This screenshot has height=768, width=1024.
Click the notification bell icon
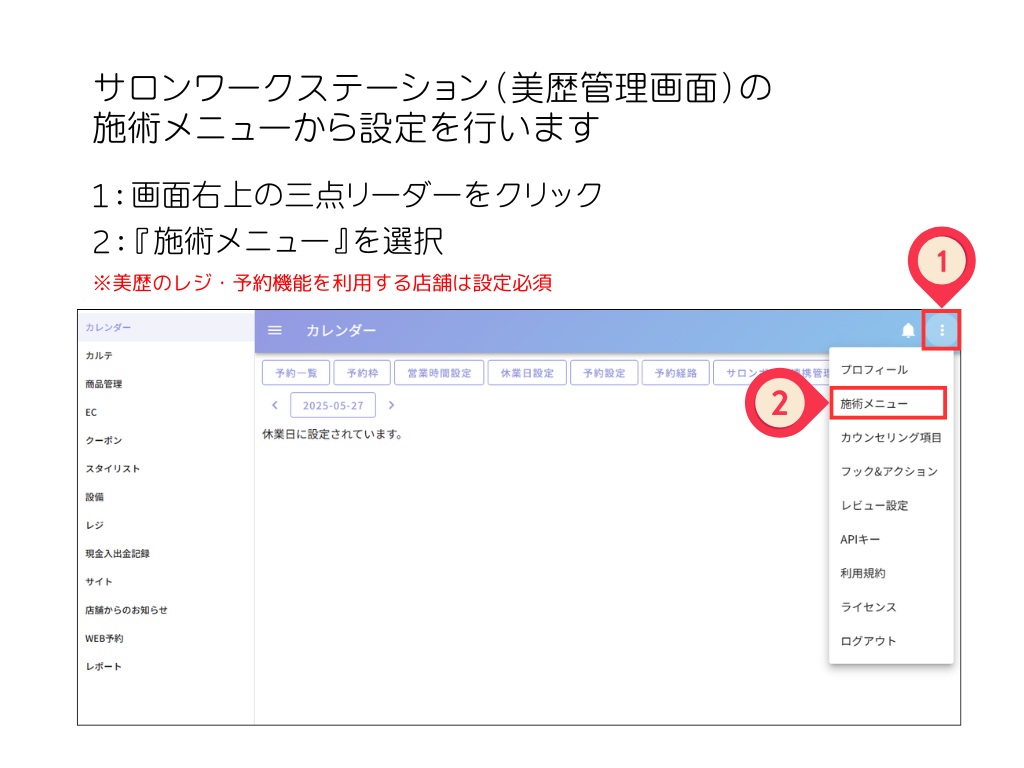(908, 330)
